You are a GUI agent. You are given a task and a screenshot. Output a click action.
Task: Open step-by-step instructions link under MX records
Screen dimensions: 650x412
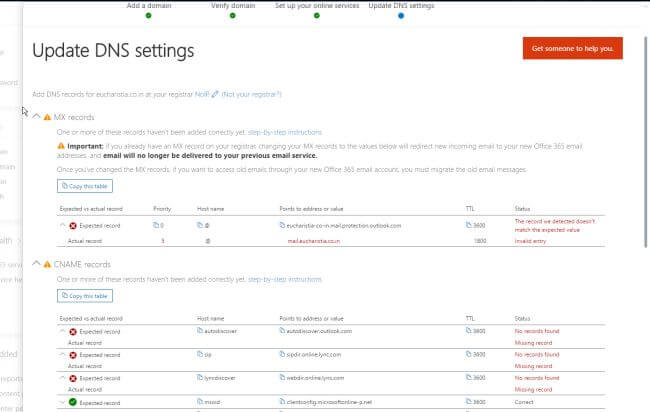(285, 132)
